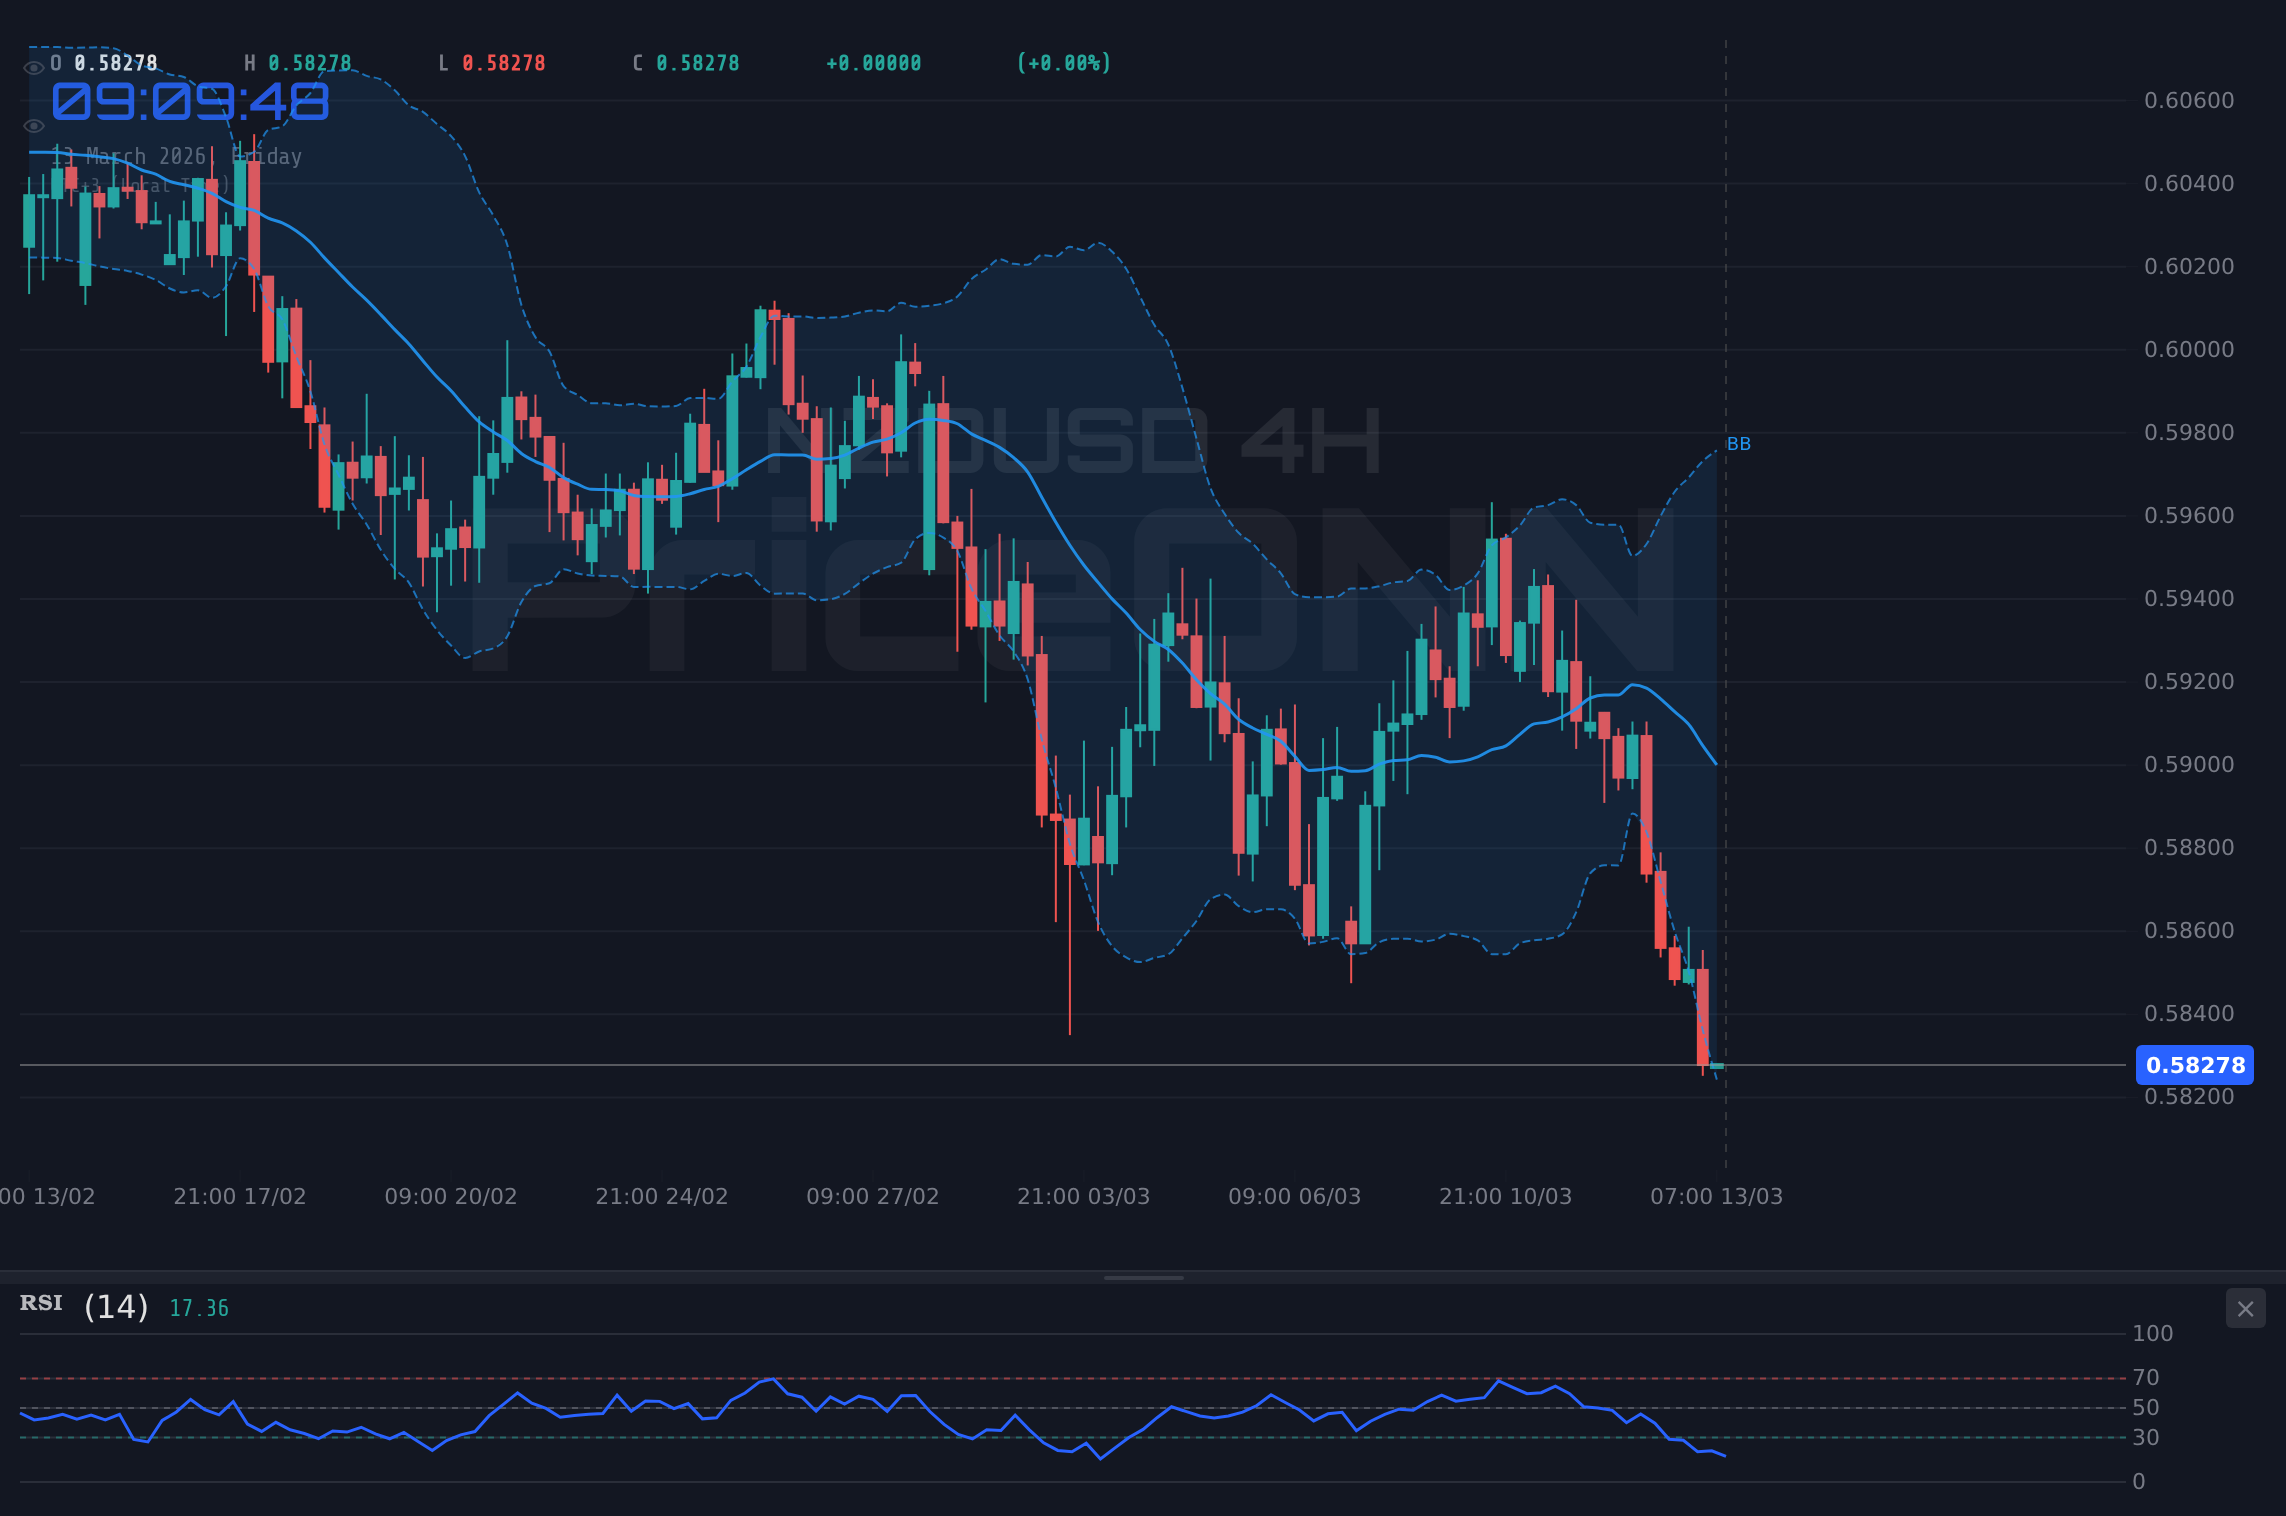Viewport: 2286px width, 1516px height.
Task: Click the blue 0.58278 current price tag
Action: (2195, 1065)
